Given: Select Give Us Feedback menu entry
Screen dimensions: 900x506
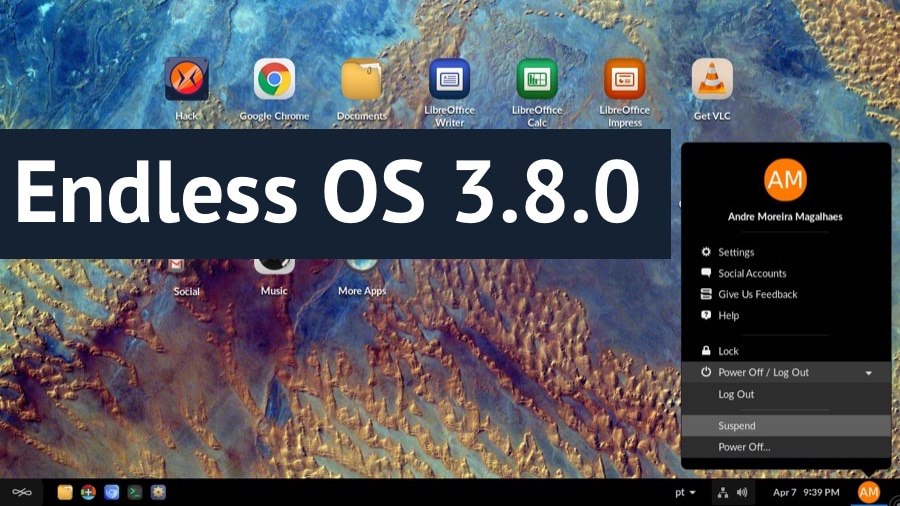Looking at the screenshot, I should click(786, 294).
